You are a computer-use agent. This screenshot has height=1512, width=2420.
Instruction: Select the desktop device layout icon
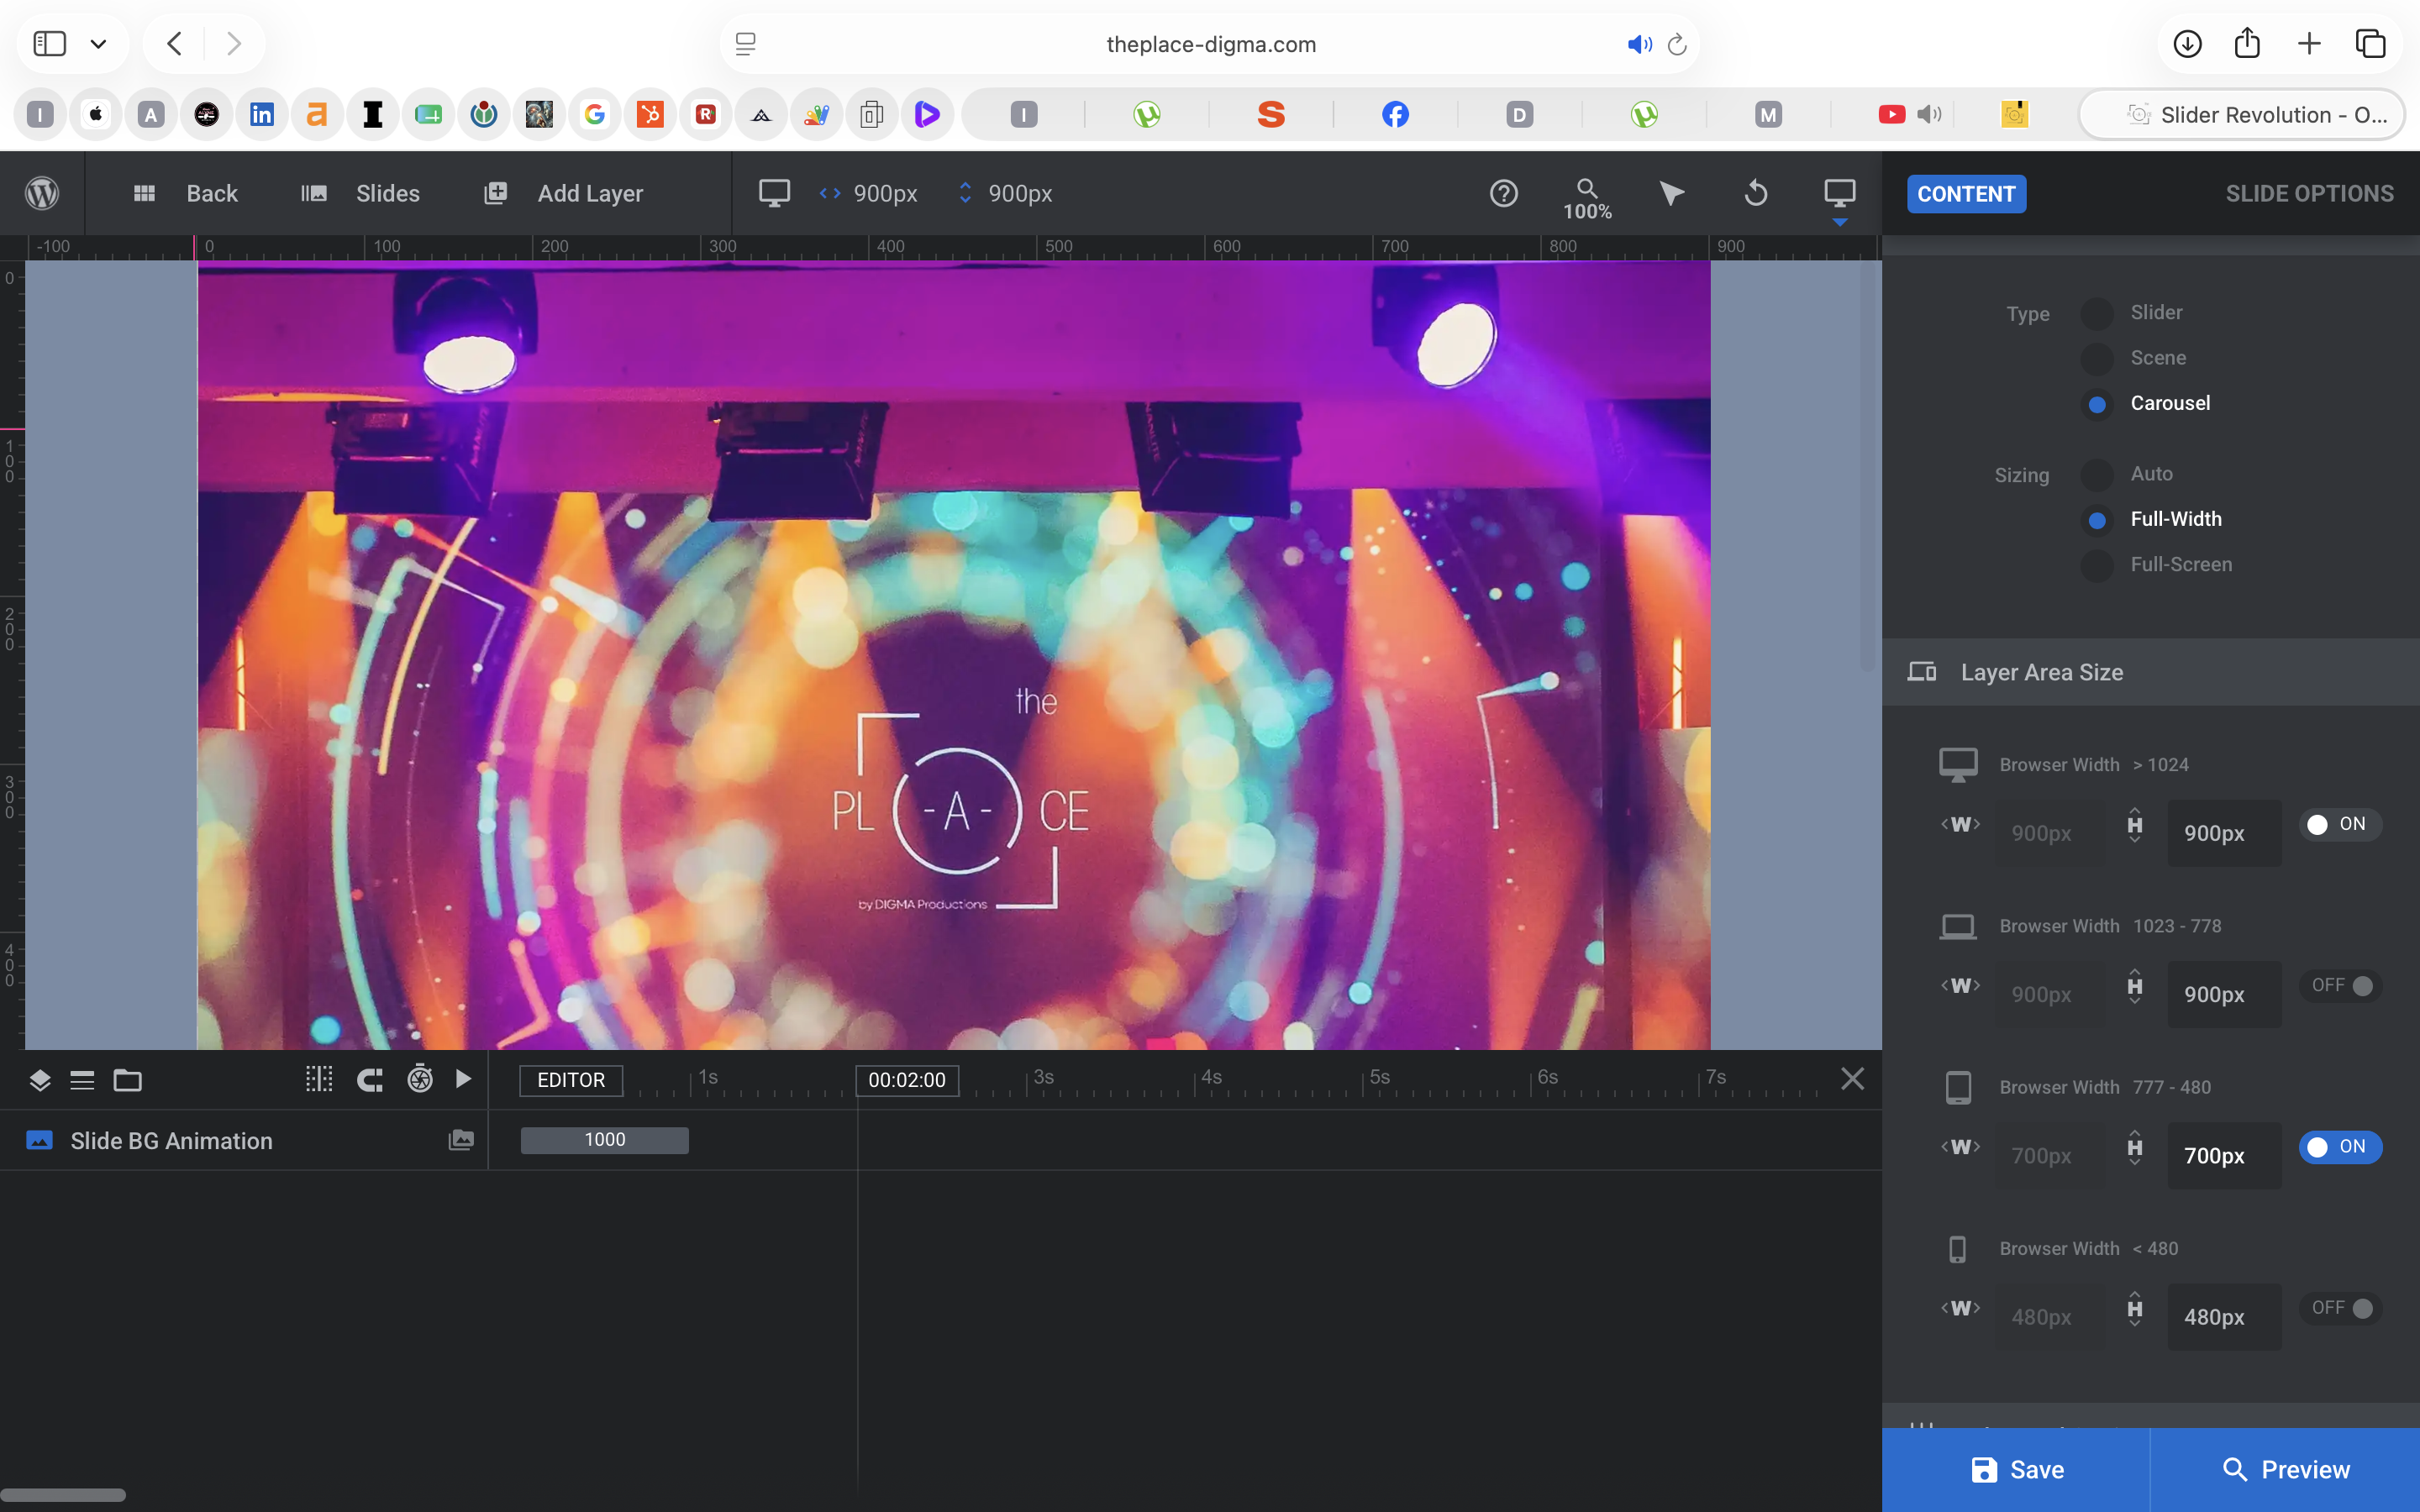[x=774, y=193]
